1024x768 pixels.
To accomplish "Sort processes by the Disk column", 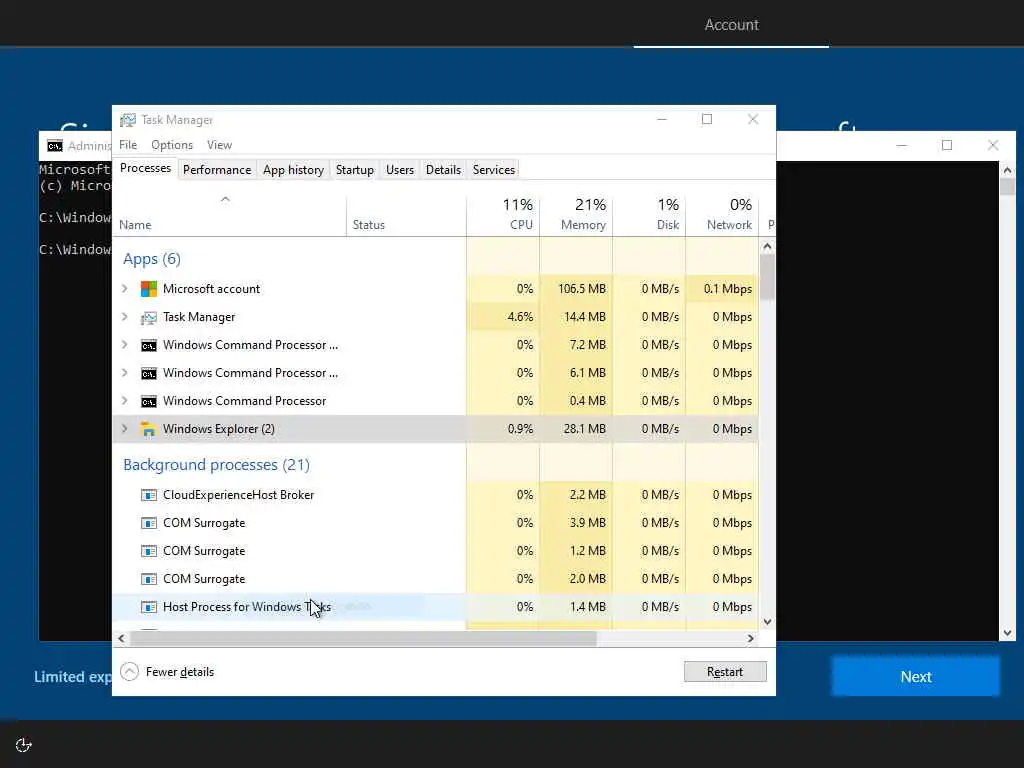I will pos(650,214).
